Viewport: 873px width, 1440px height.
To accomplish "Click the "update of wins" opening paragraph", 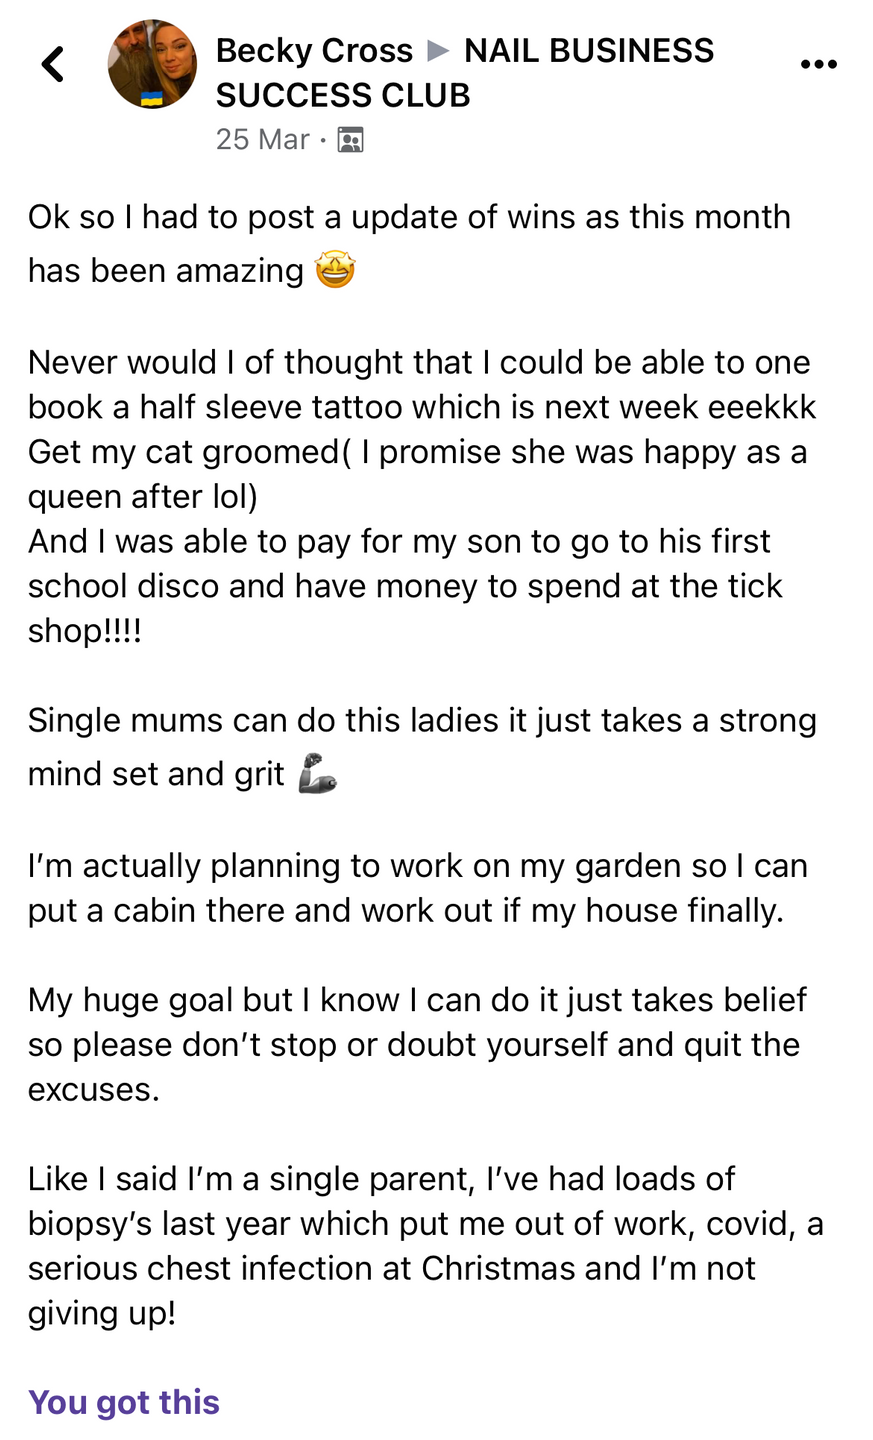I will pyautogui.click(x=409, y=243).
